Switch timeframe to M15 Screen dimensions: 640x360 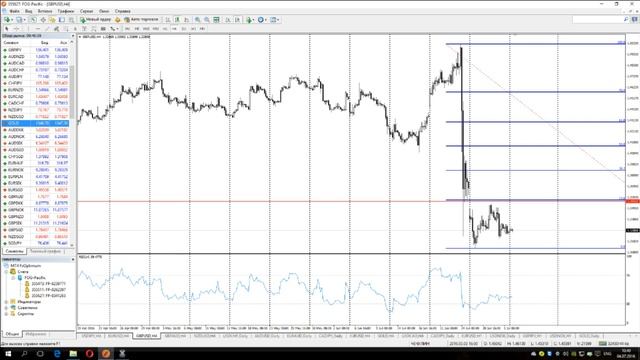(x=146, y=29)
